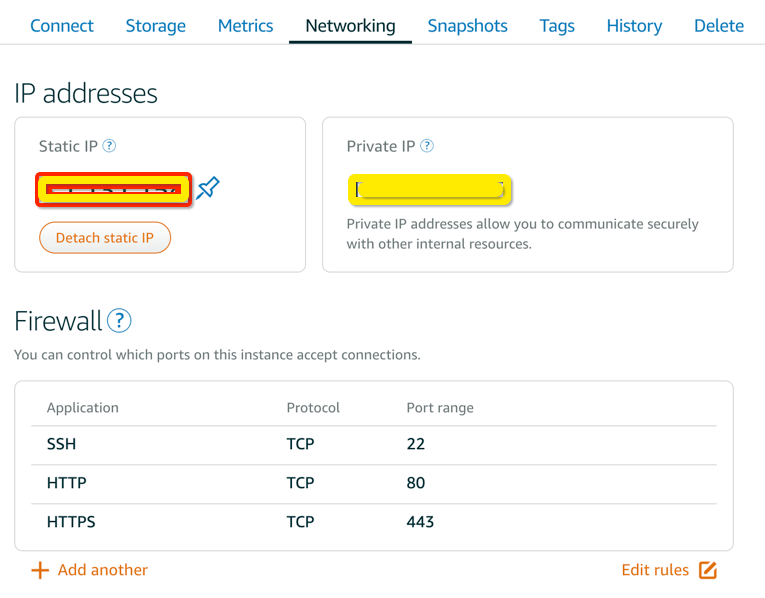Click the blue pin icon beside static IP

coord(208,188)
